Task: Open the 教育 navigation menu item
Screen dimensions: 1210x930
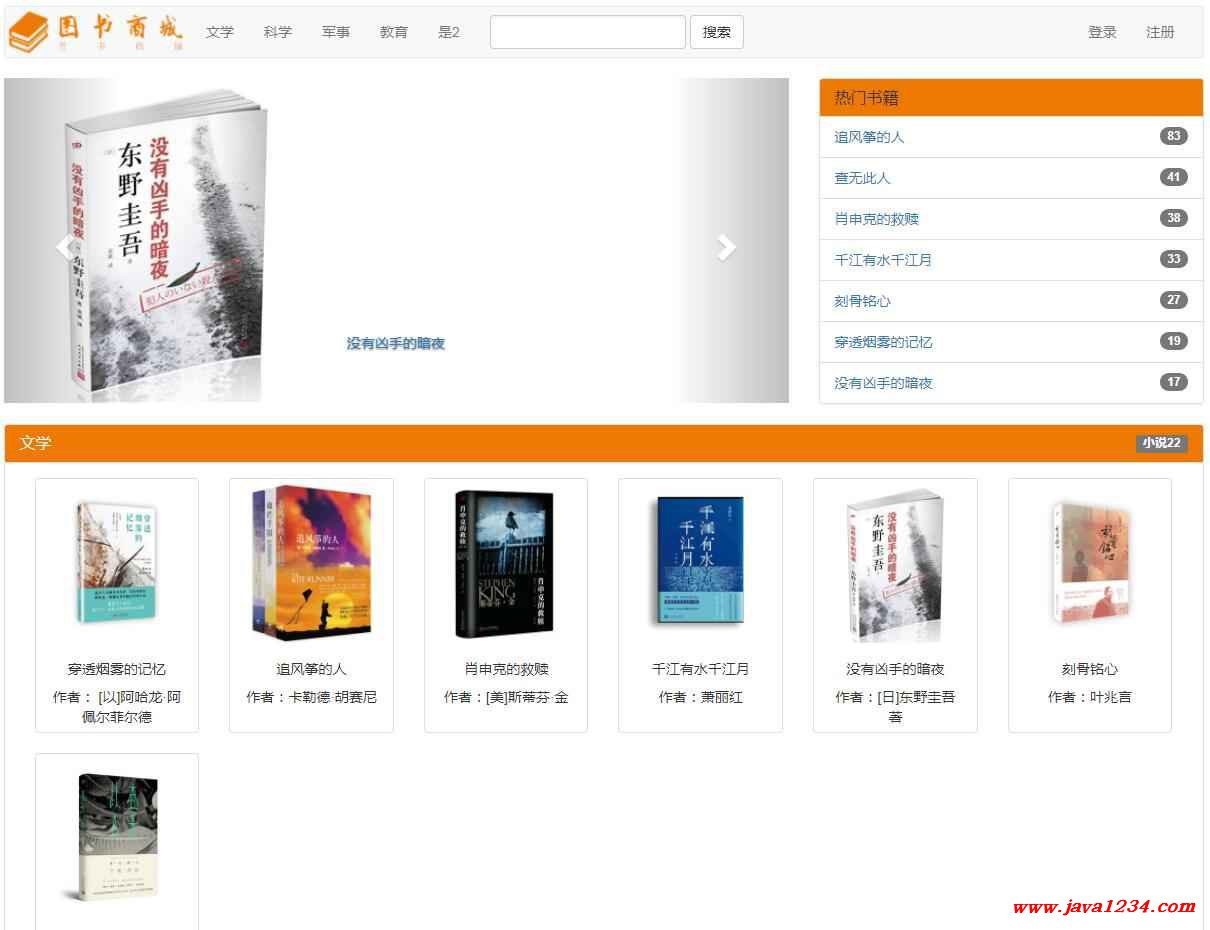Action: point(394,32)
